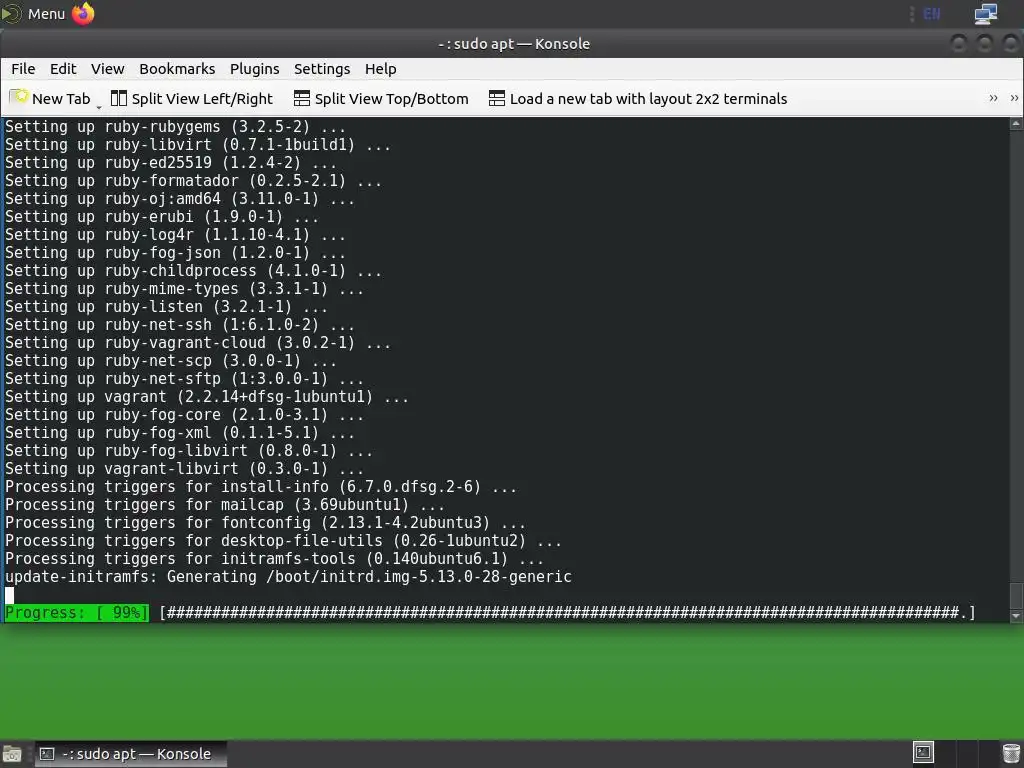1024x768 pixels.
Task: Click the 'Setting up ruby-fog-json' line
Action: coord(175,253)
